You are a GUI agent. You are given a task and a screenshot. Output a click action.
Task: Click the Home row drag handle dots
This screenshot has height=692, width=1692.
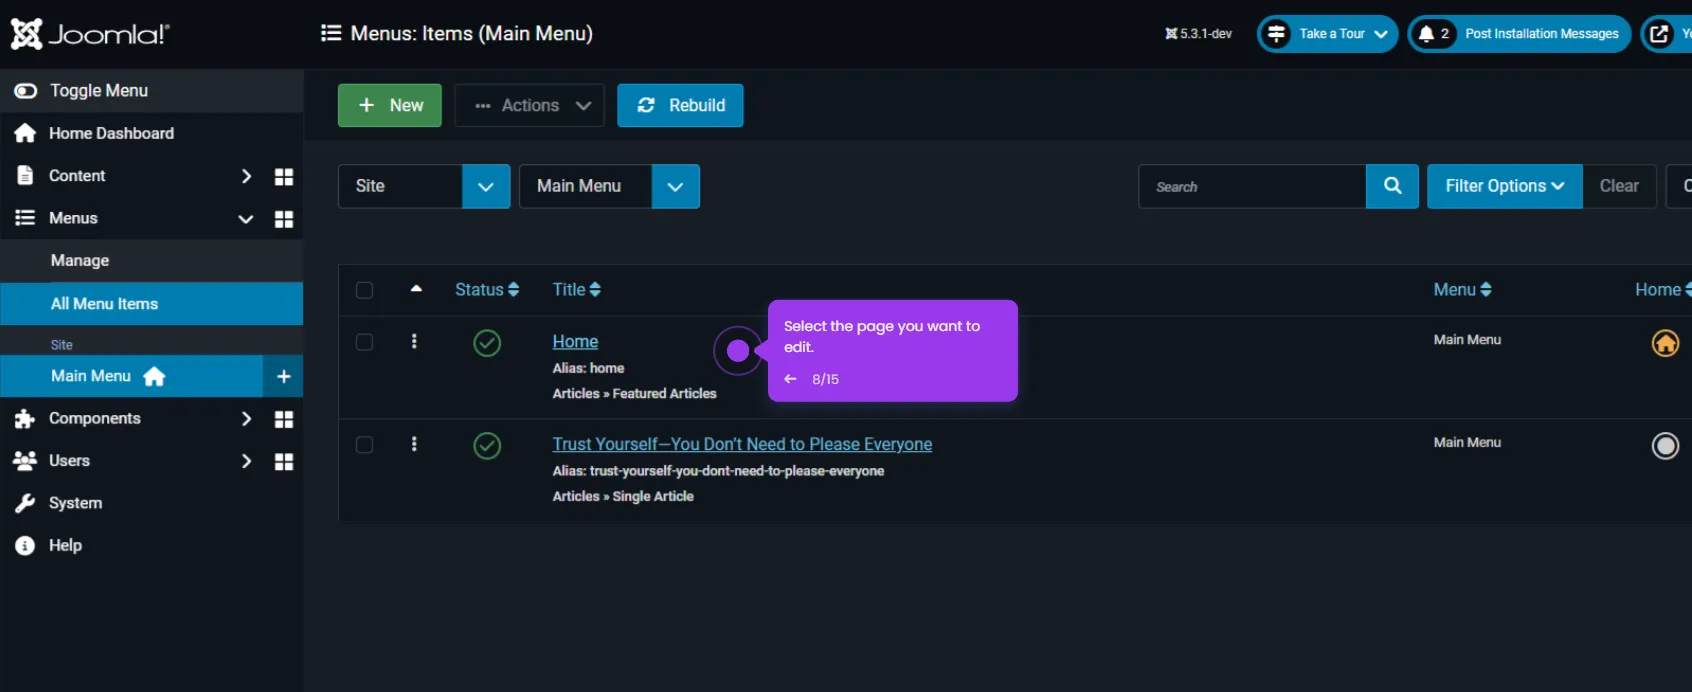(x=414, y=341)
